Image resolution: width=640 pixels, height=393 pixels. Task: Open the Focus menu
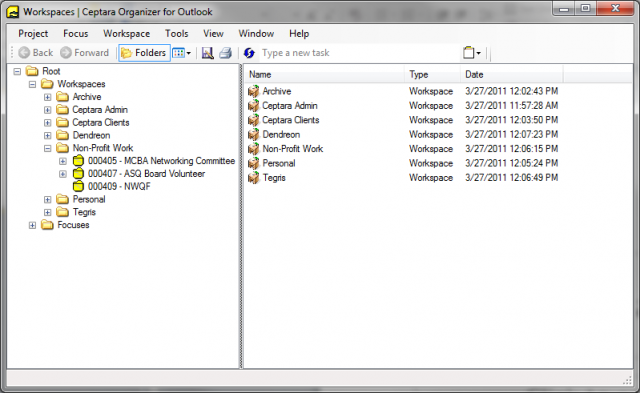76,33
